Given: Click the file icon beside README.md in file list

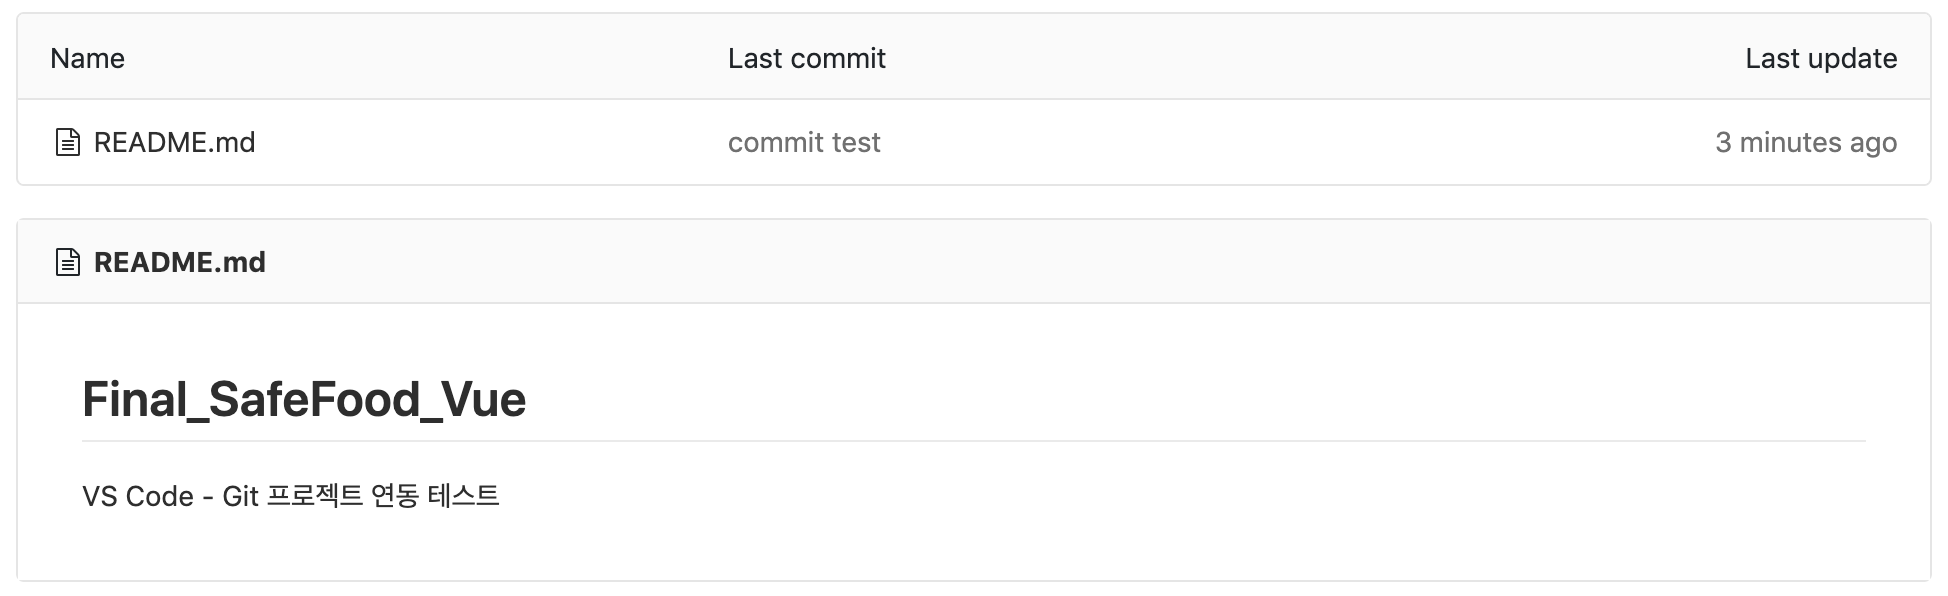Looking at the screenshot, I should point(67,142).
